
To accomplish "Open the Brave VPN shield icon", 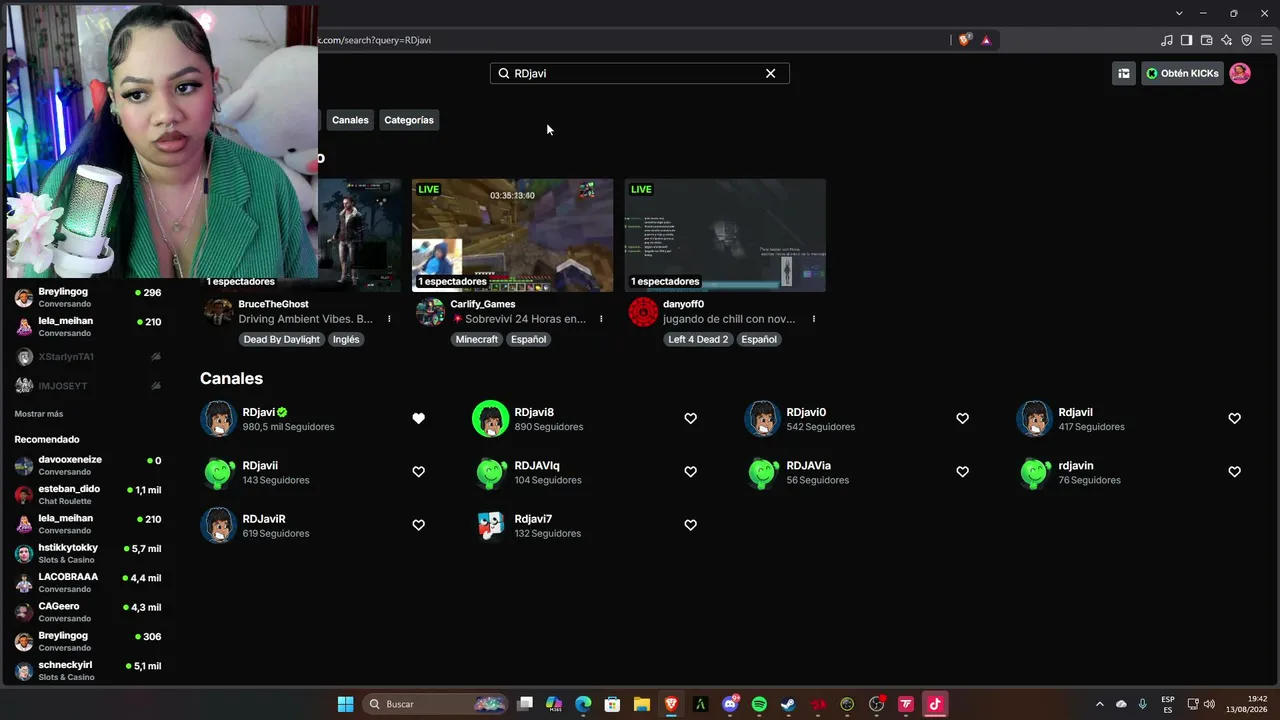I will pyautogui.click(x=1246, y=40).
